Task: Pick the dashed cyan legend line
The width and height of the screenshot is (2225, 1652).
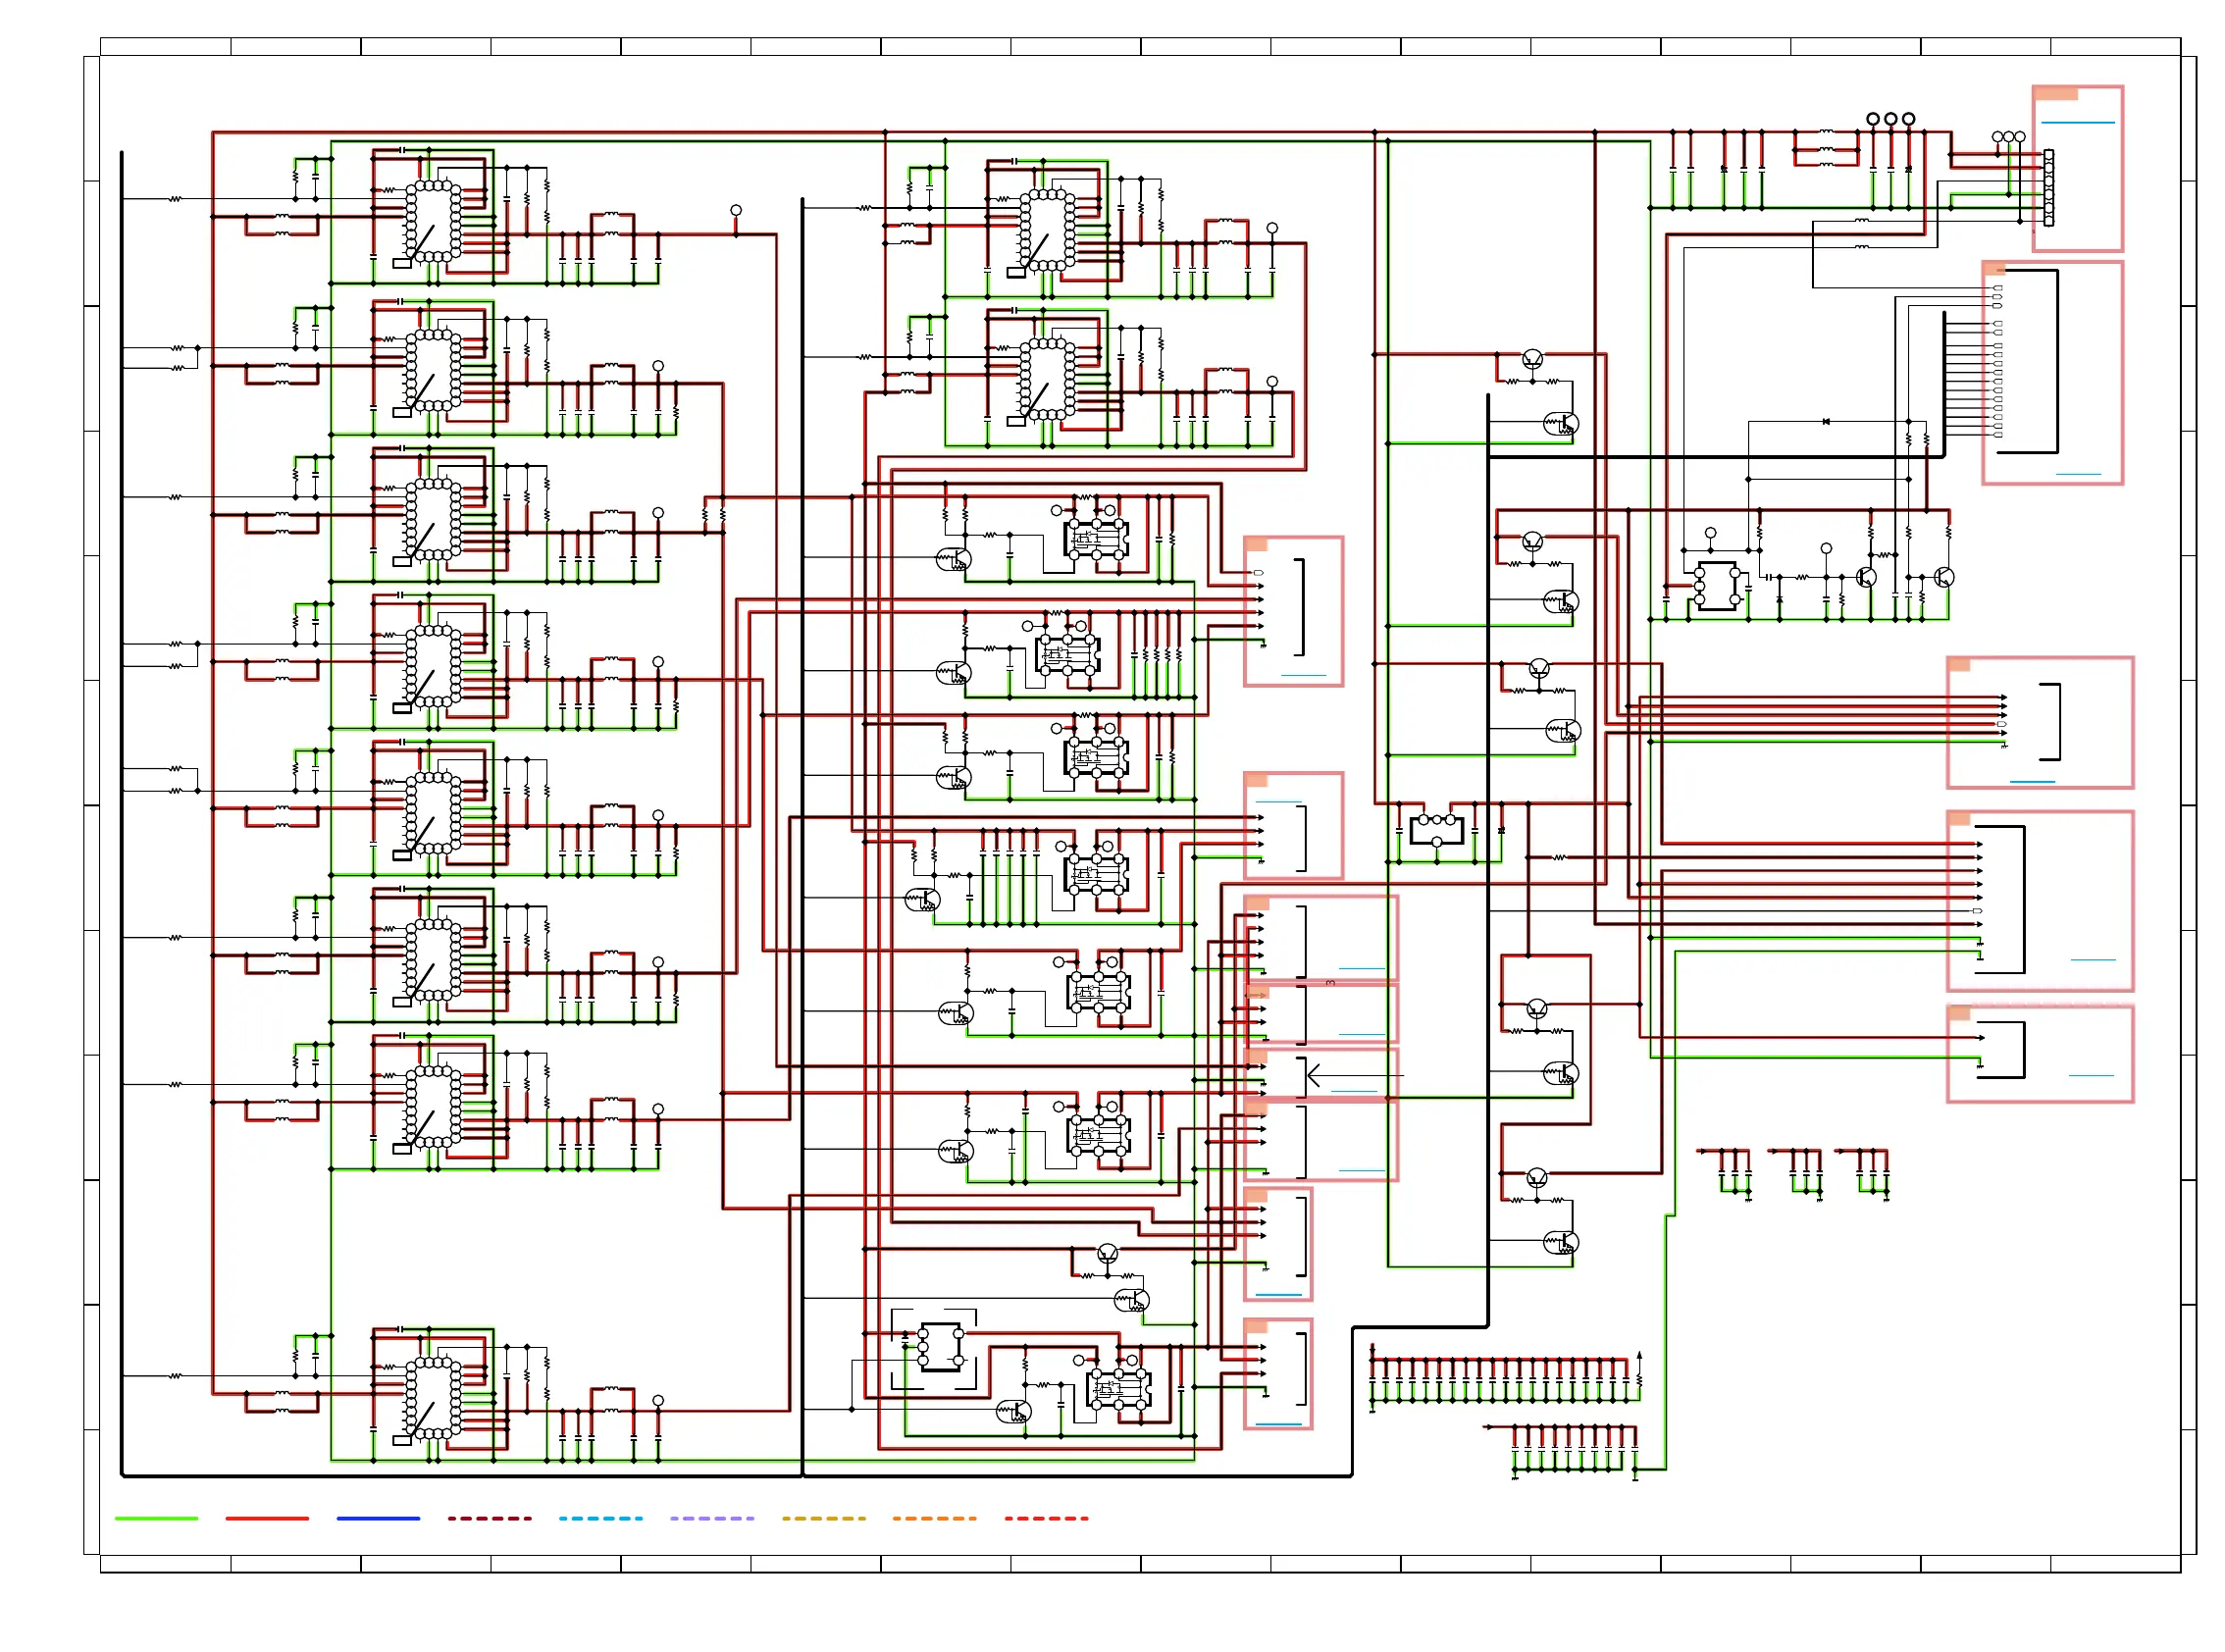Action: pyautogui.click(x=600, y=1518)
